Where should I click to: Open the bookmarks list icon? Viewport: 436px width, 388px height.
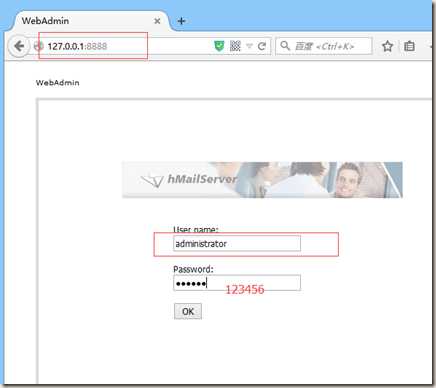coord(409,46)
